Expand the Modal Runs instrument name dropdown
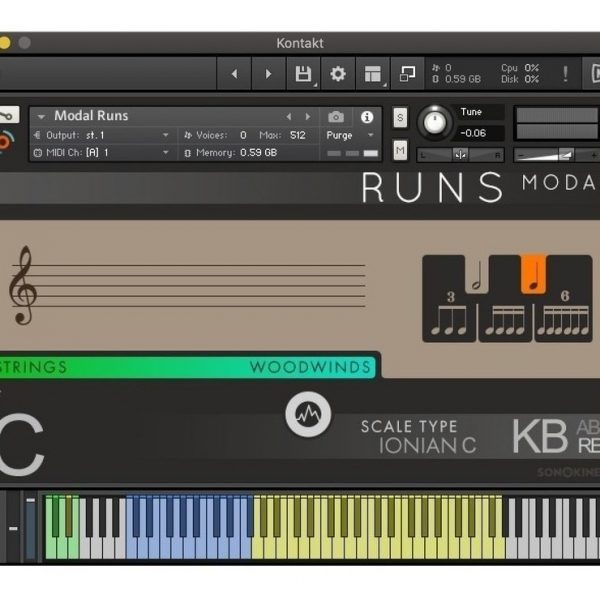 tap(41, 116)
